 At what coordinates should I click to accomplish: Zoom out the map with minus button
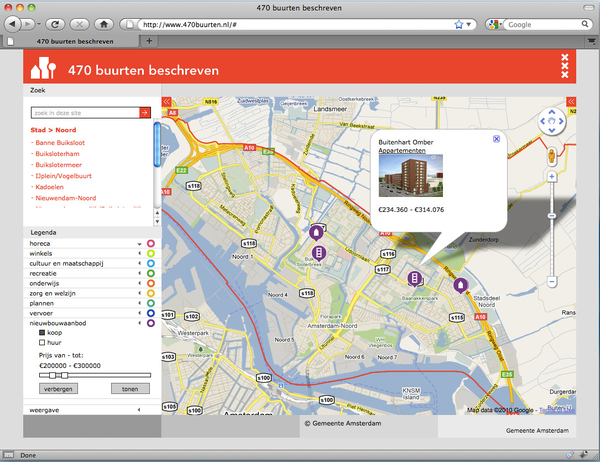551,283
